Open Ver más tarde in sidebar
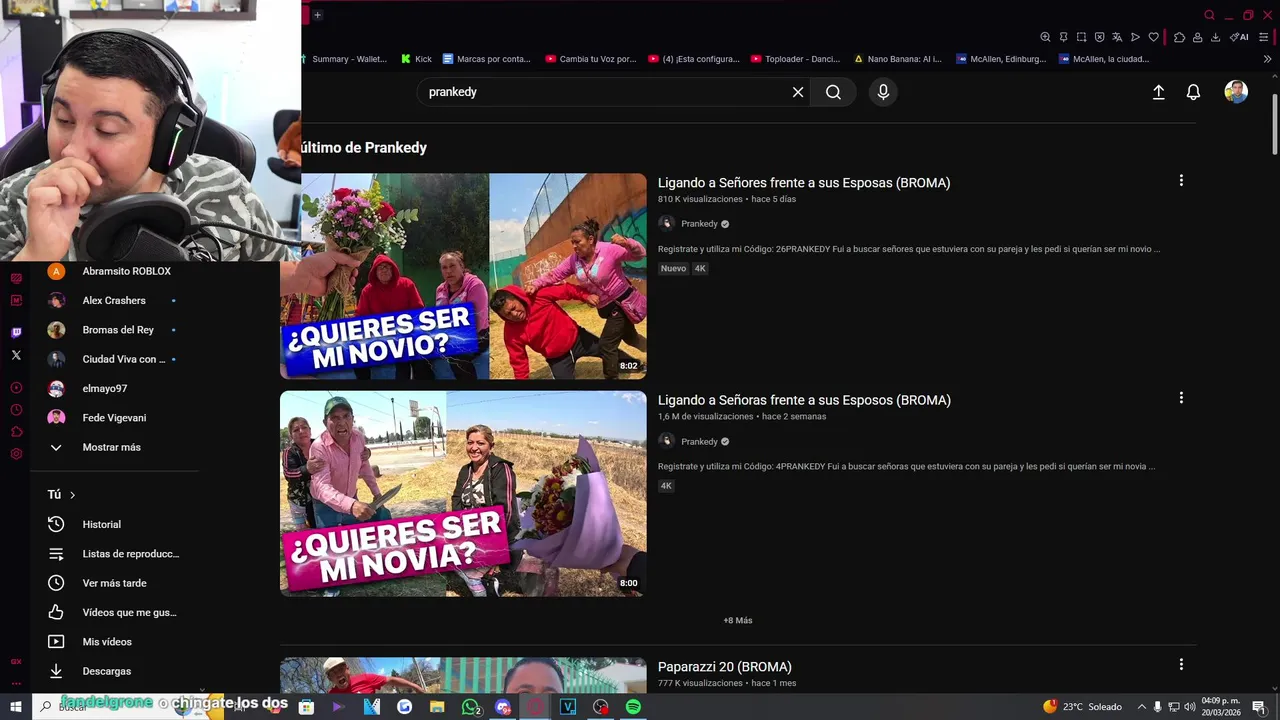The width and height of the screenshot is (1280, 720). [x=115, y=583]
